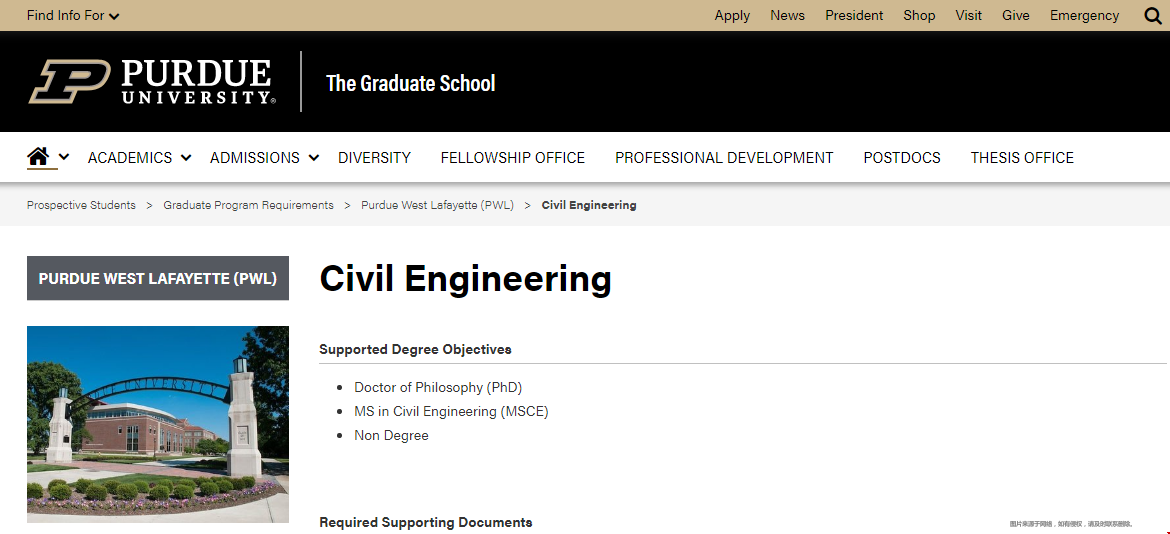Click the Apply link in top bar
Screen dimensions: 1170x534
pos(732,15)
